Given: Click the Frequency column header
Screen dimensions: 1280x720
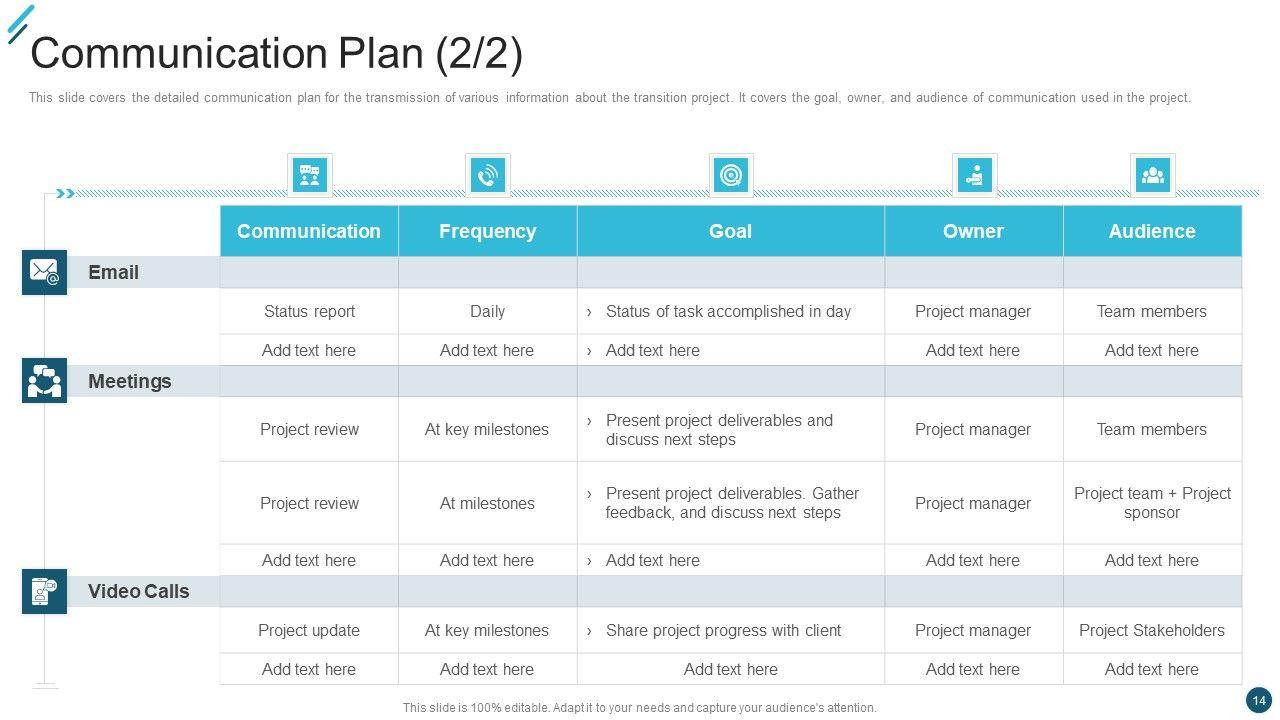Looking at the screenshot, I should [x=487, y=231].
